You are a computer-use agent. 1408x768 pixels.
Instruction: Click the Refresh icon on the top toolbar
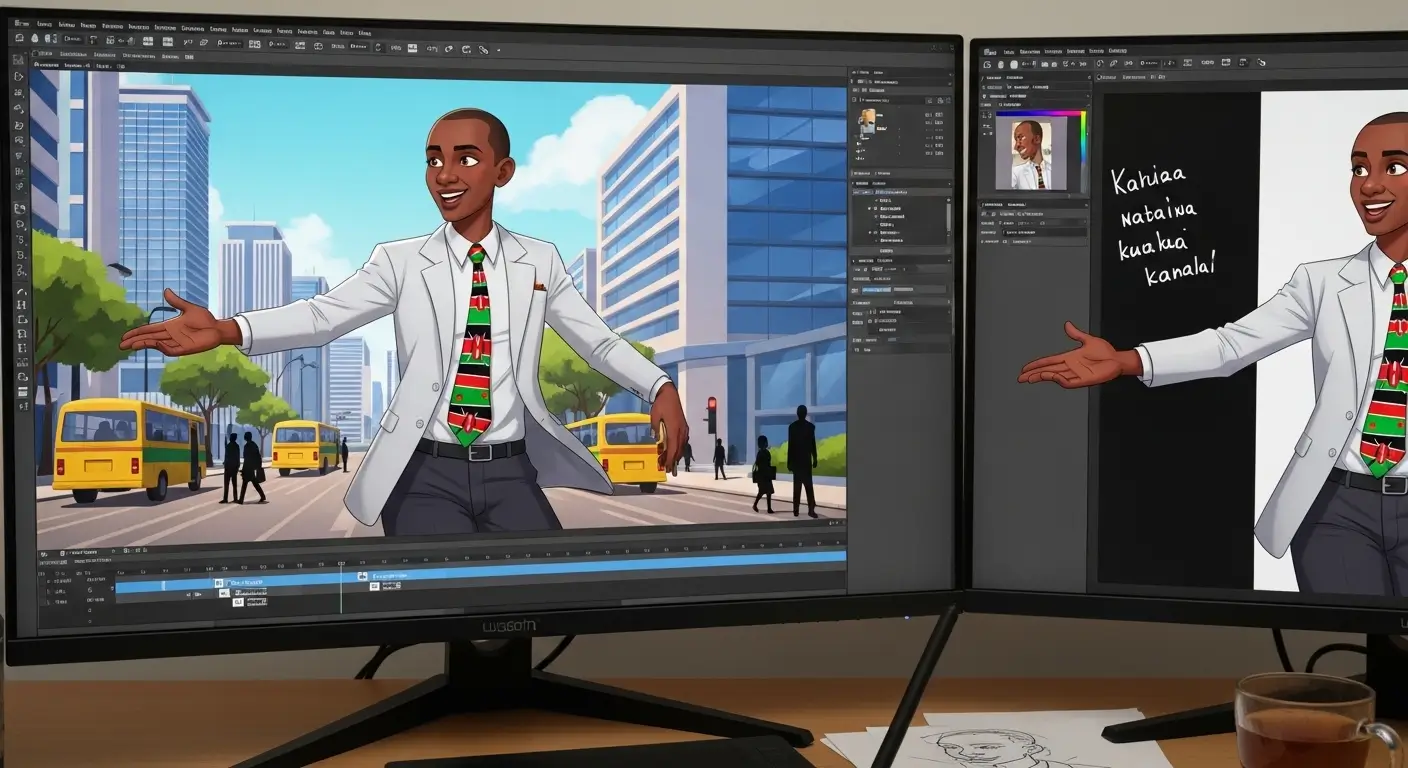point(378,47)
